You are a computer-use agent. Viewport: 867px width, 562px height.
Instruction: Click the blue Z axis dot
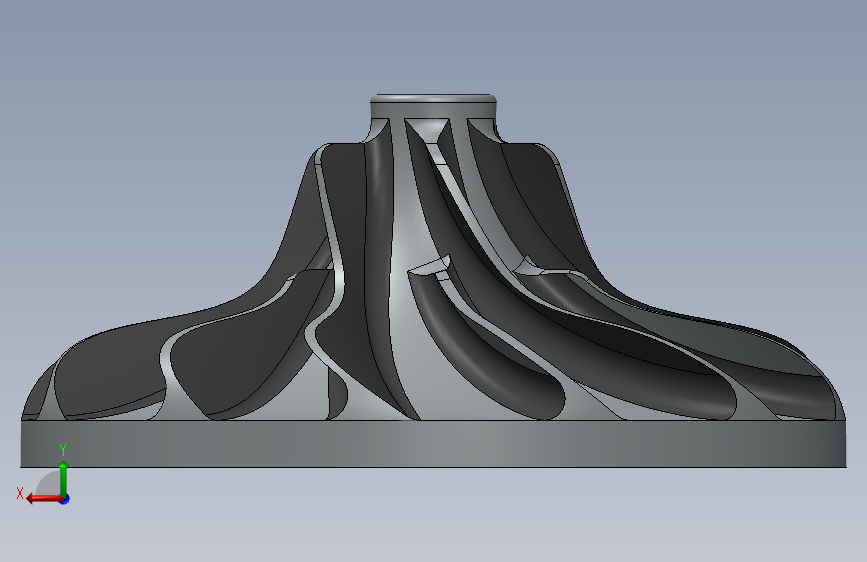65,499
